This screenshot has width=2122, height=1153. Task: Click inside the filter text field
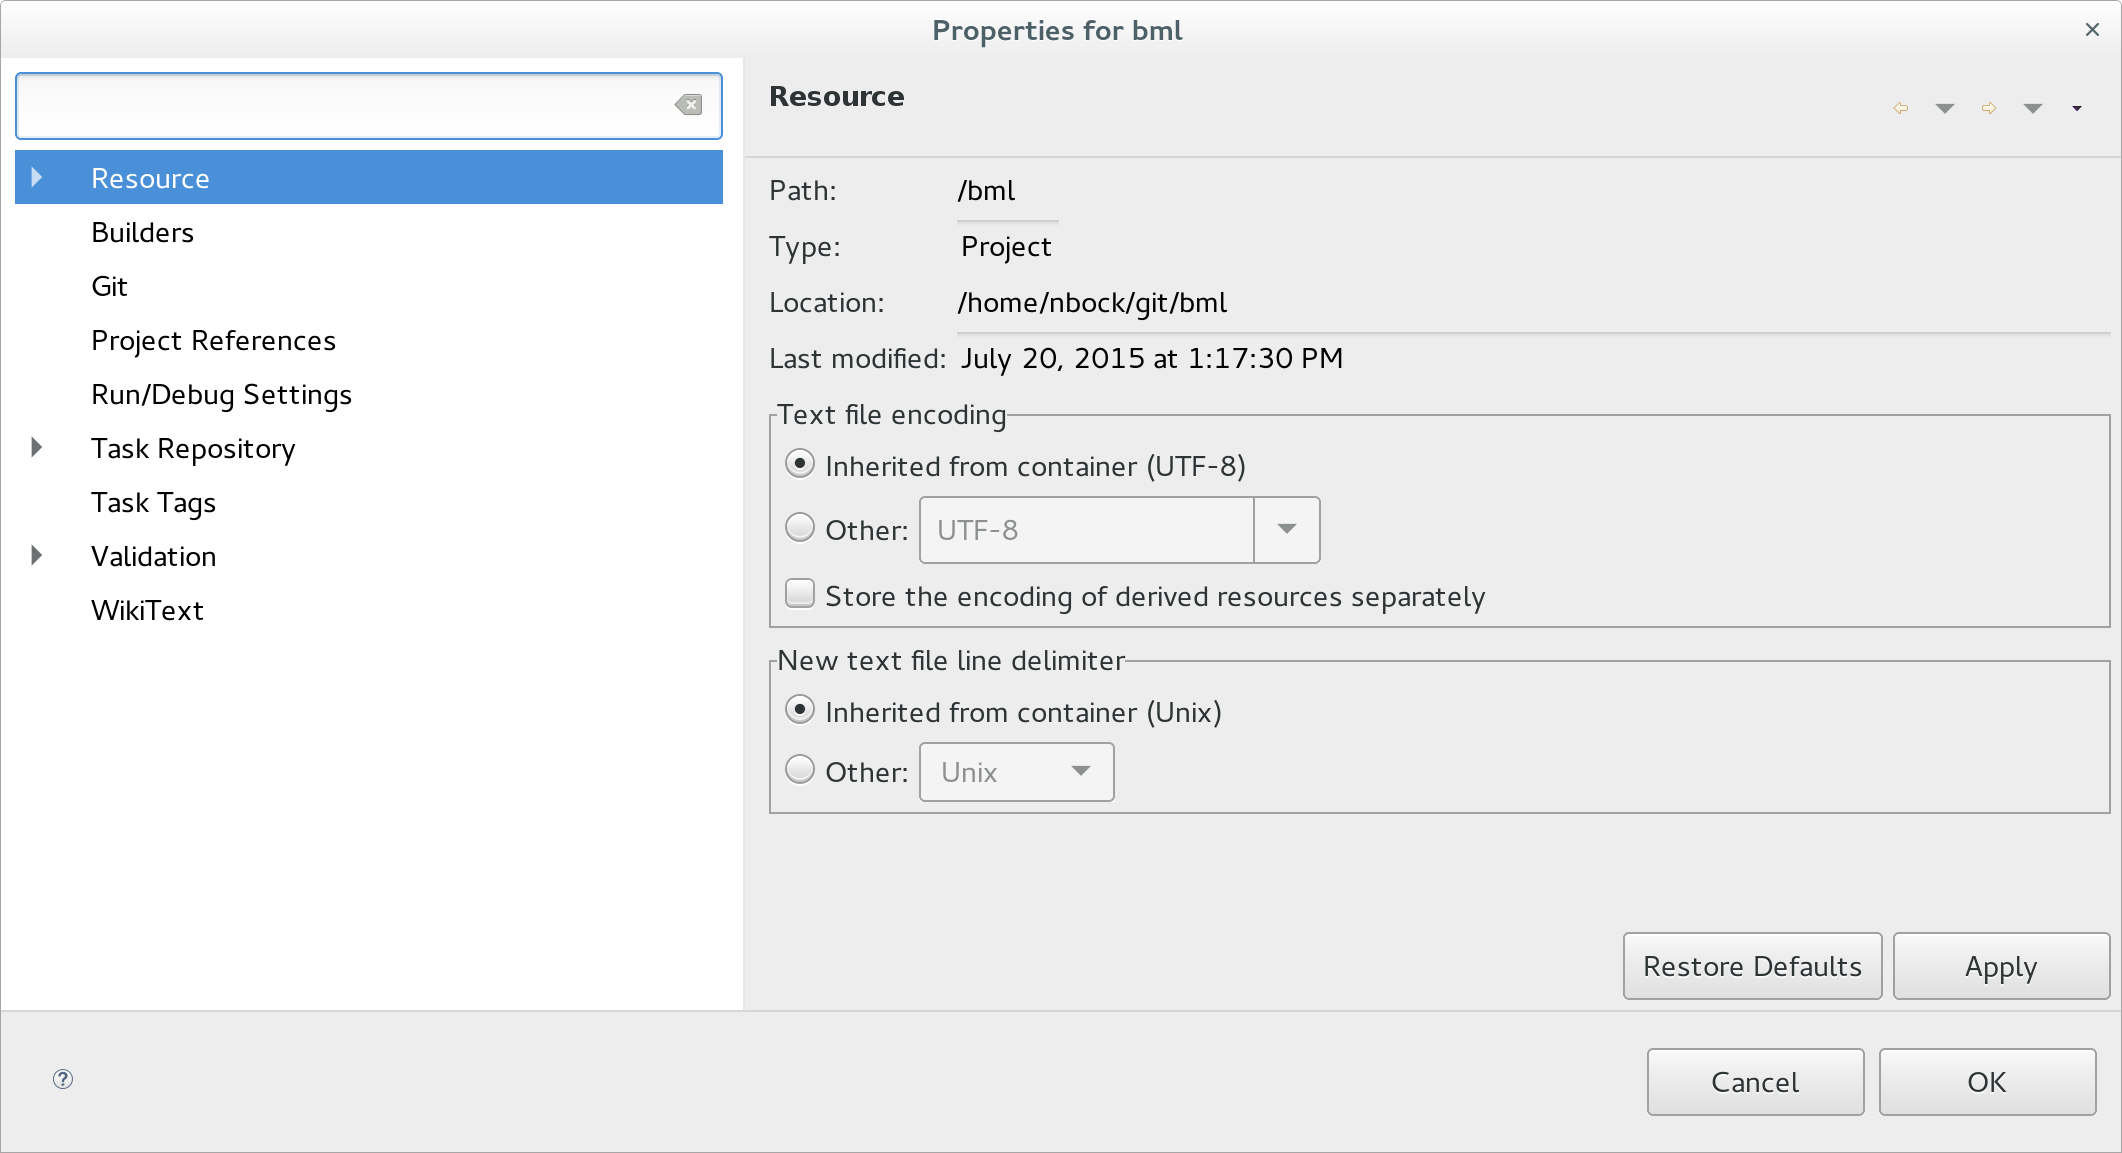pyautogui.click(x=340, y=105)
